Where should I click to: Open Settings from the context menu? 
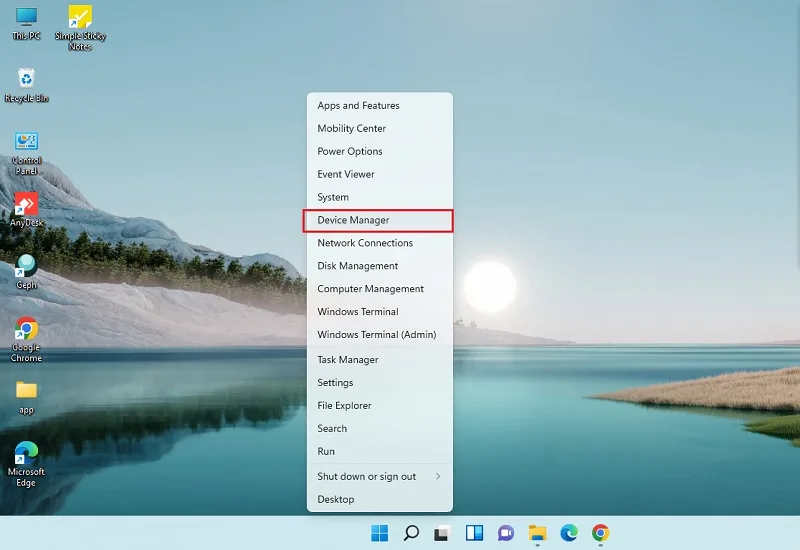pyautogui.click(x=380, y=383)
